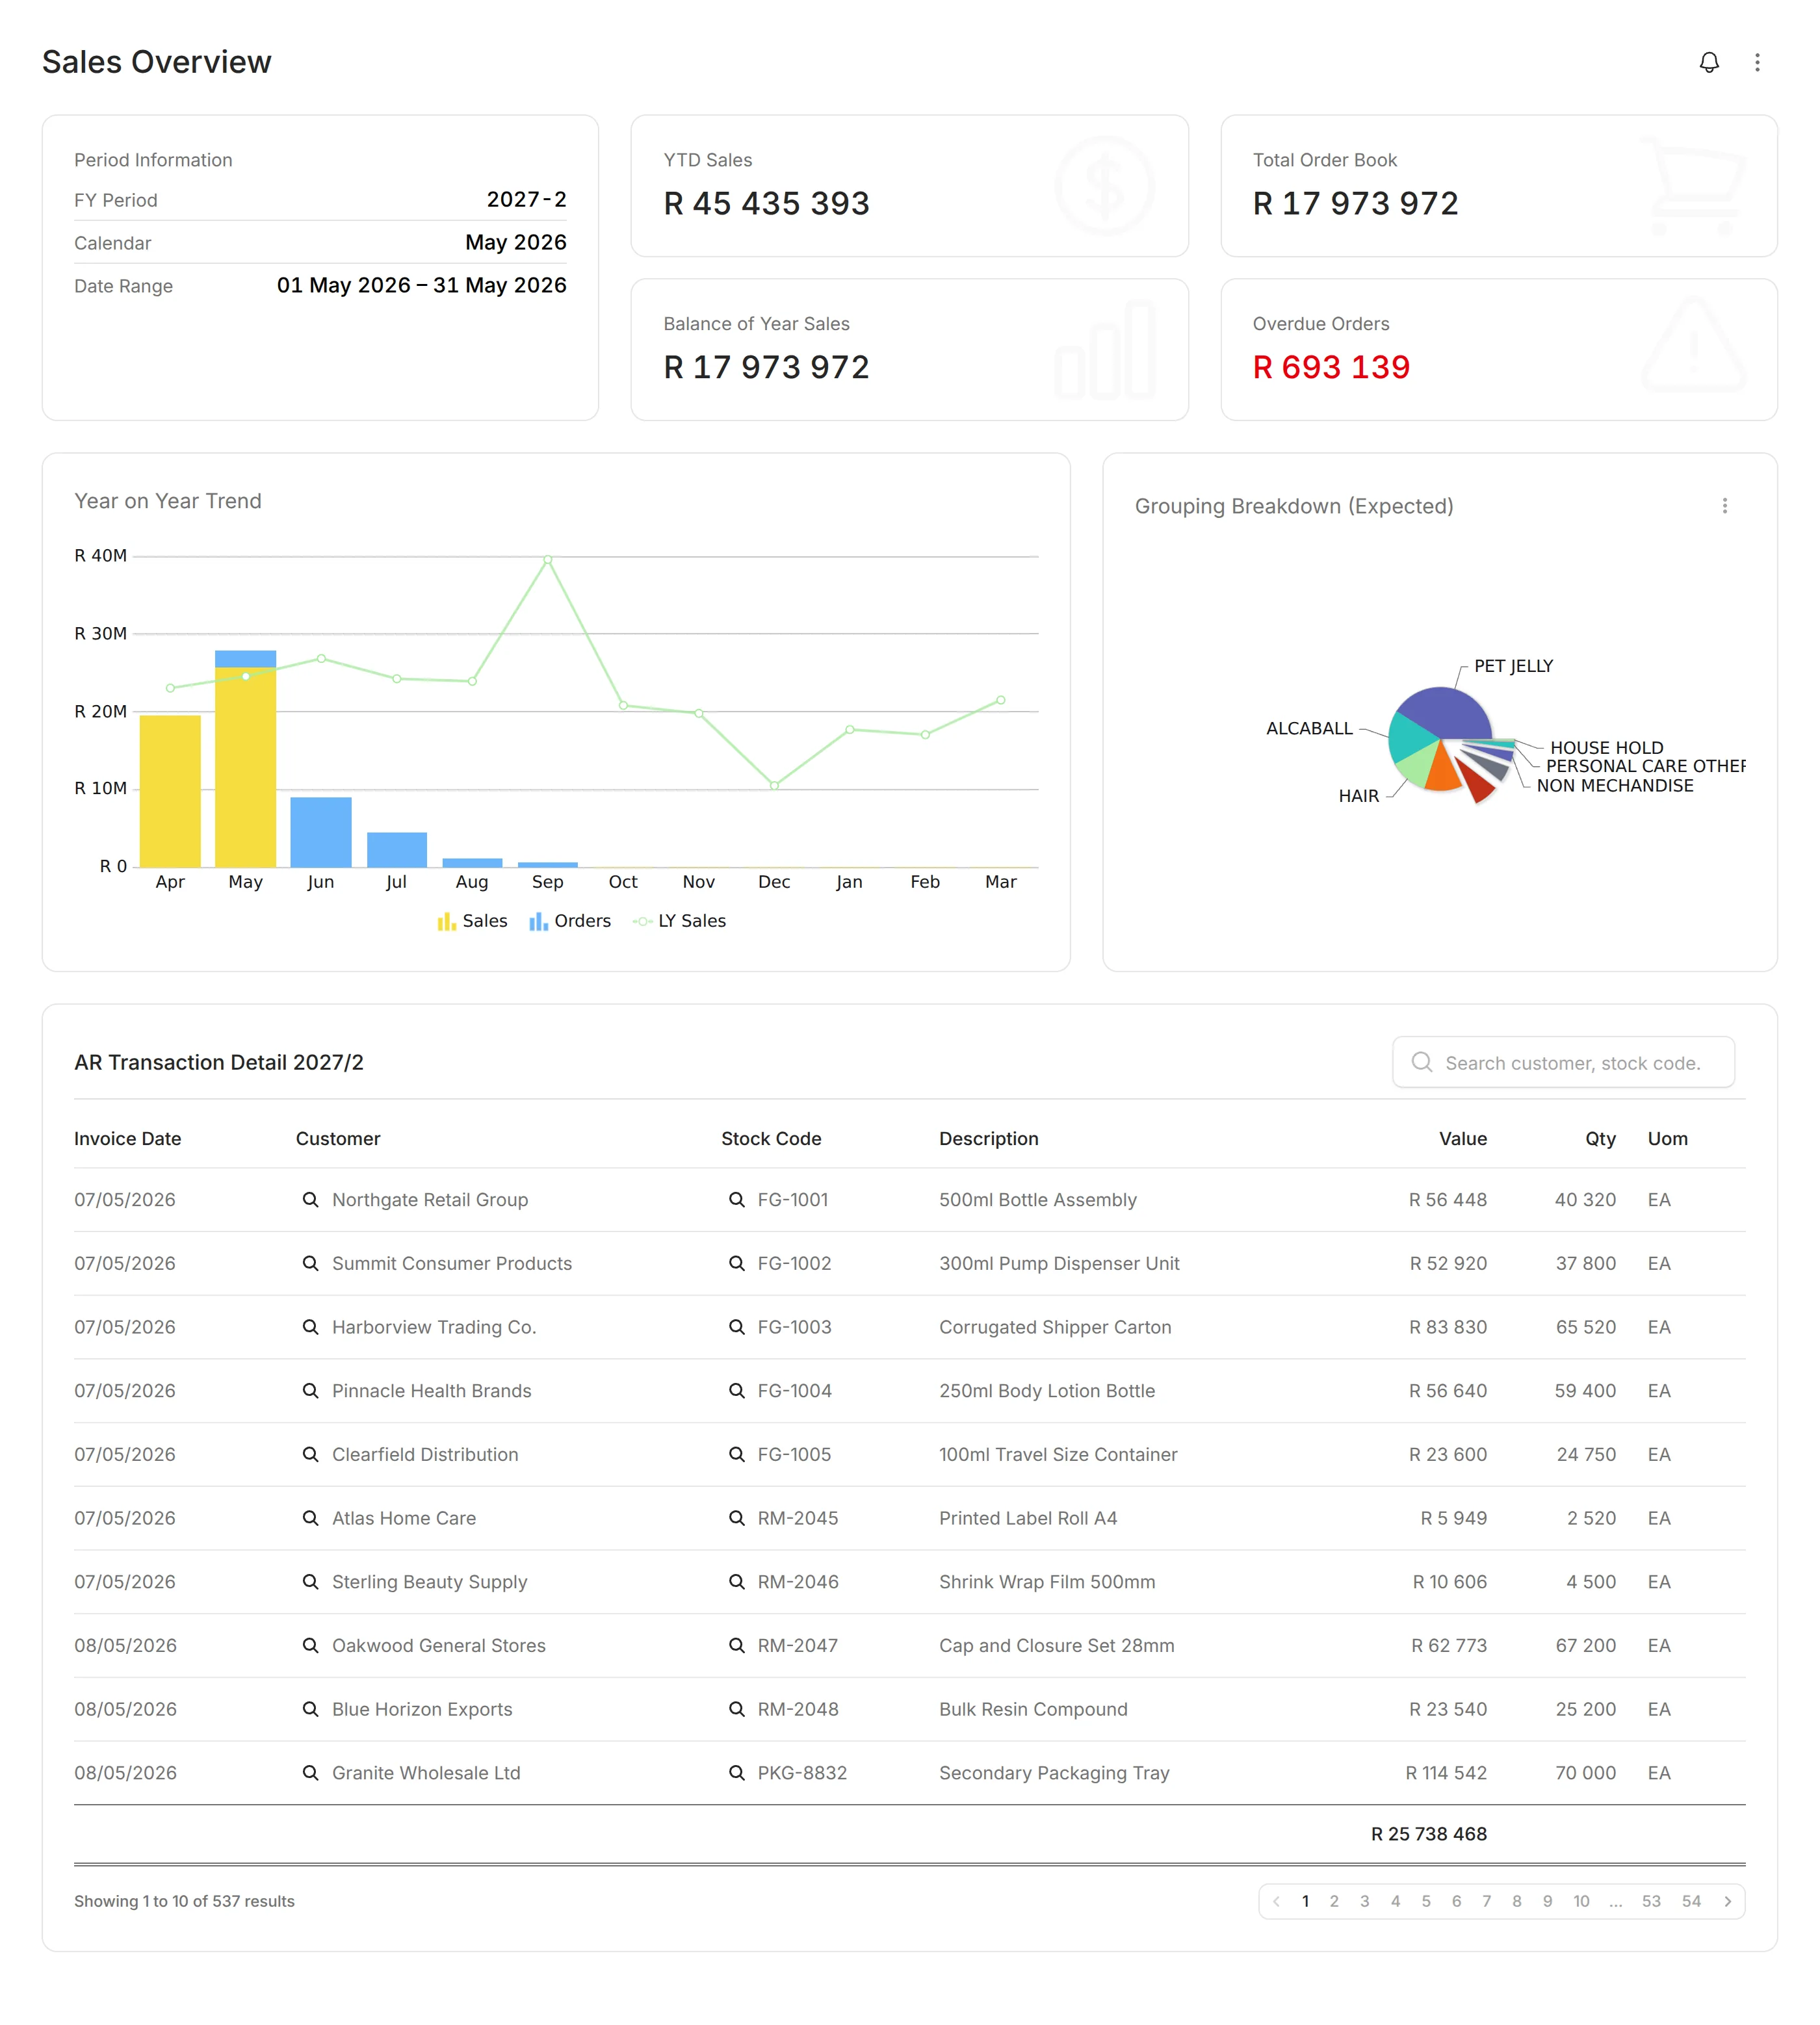Open the notifications bell
Image resolution: width=1820 pixels, height=2025 pixels.
[x=1709, y=62]
